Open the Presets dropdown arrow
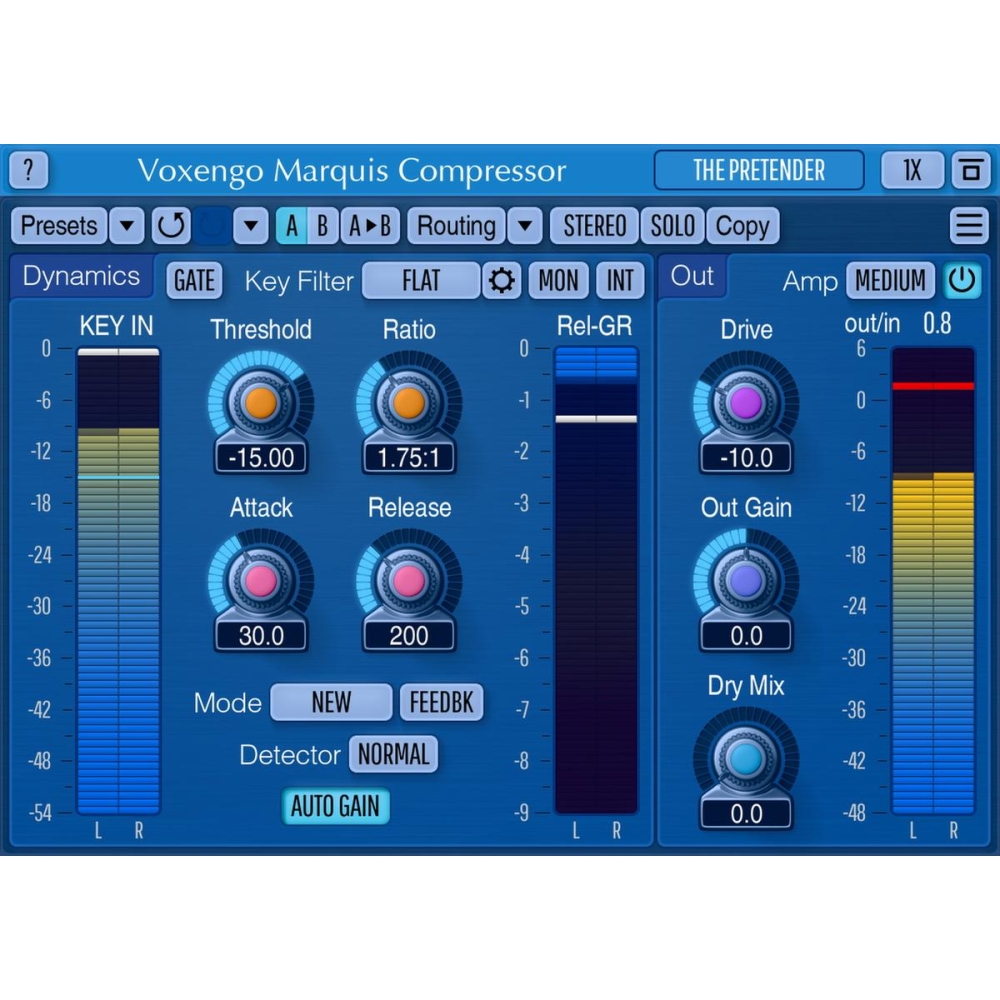Viewport: 1000px width, 1000px height. (127, 226)
